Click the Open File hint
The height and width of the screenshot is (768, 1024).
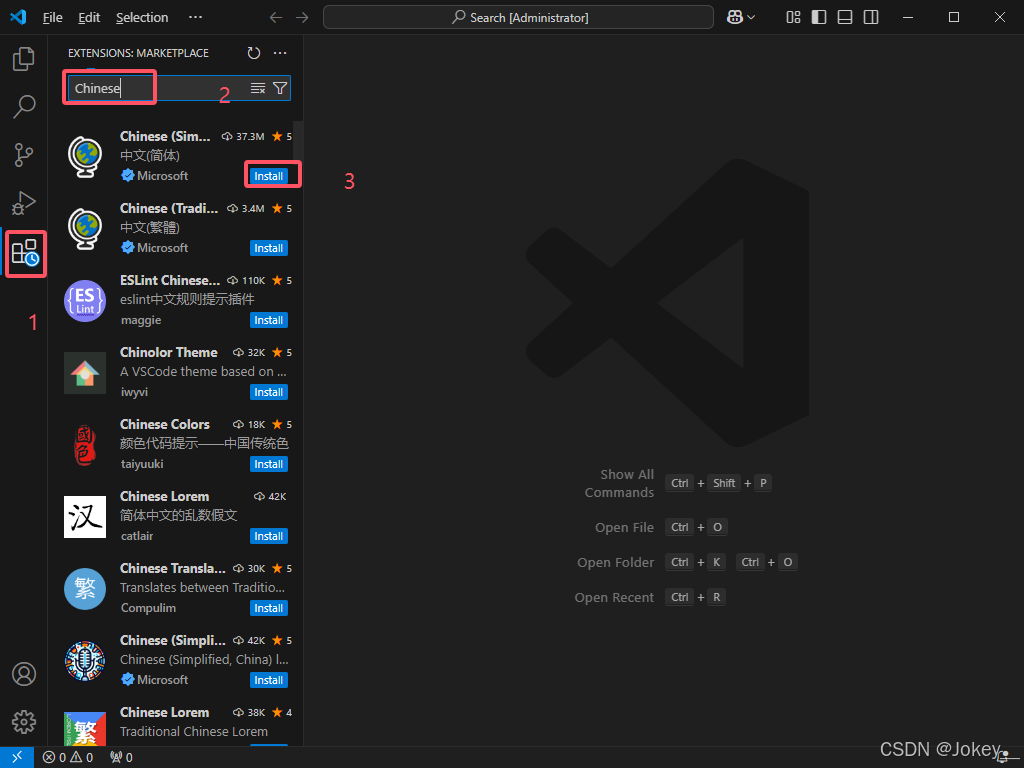pyautogui.click(x=624, y=527)
